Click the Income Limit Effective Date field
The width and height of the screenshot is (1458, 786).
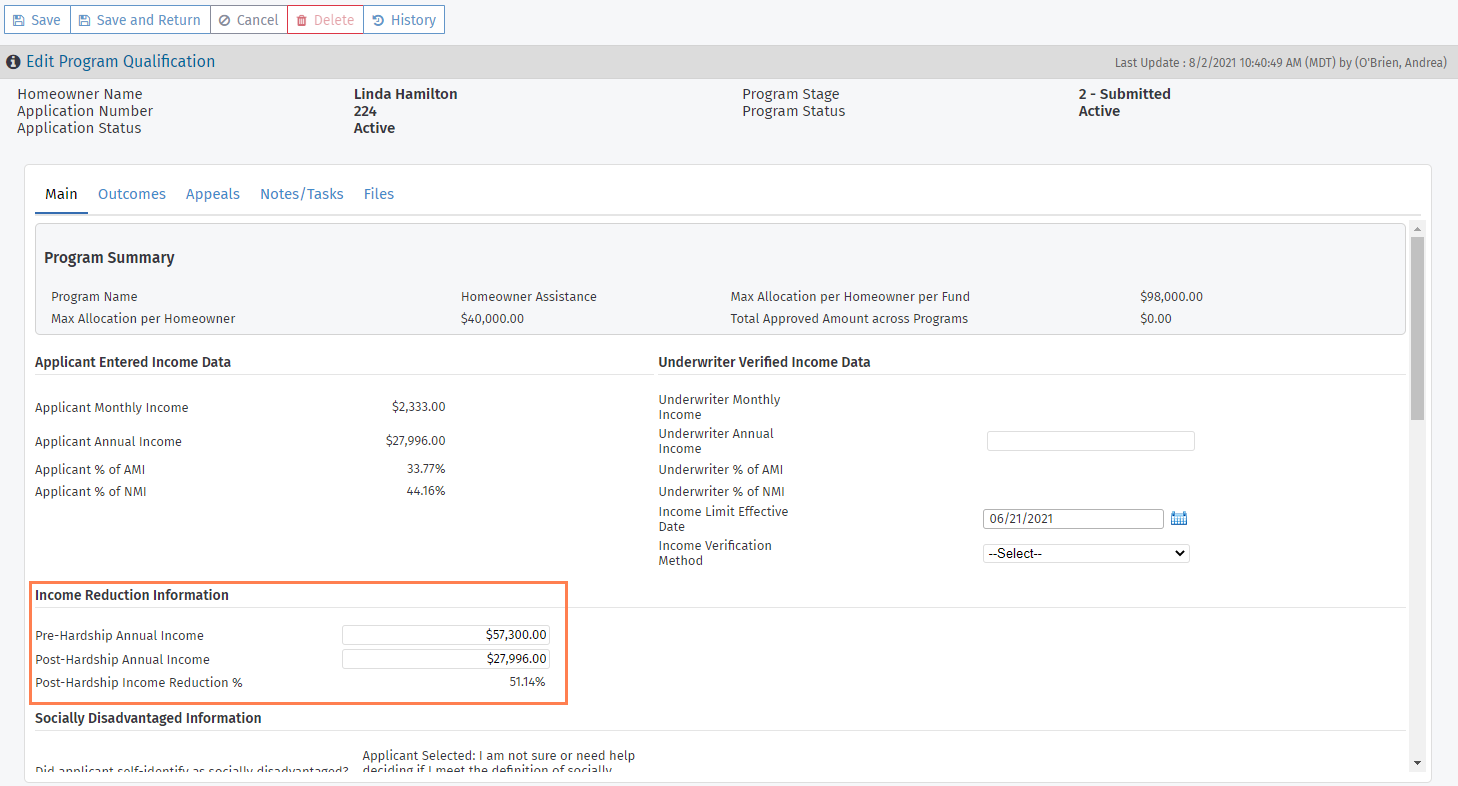tap(1073, 519)
